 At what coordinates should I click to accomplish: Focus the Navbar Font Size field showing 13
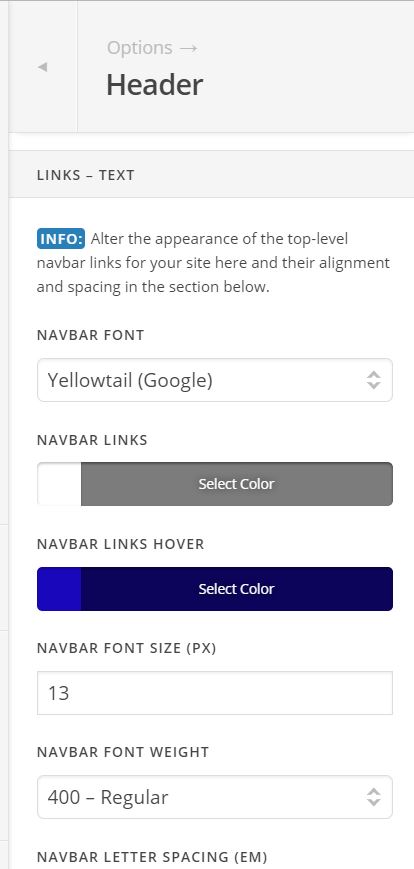click(215, 693)
